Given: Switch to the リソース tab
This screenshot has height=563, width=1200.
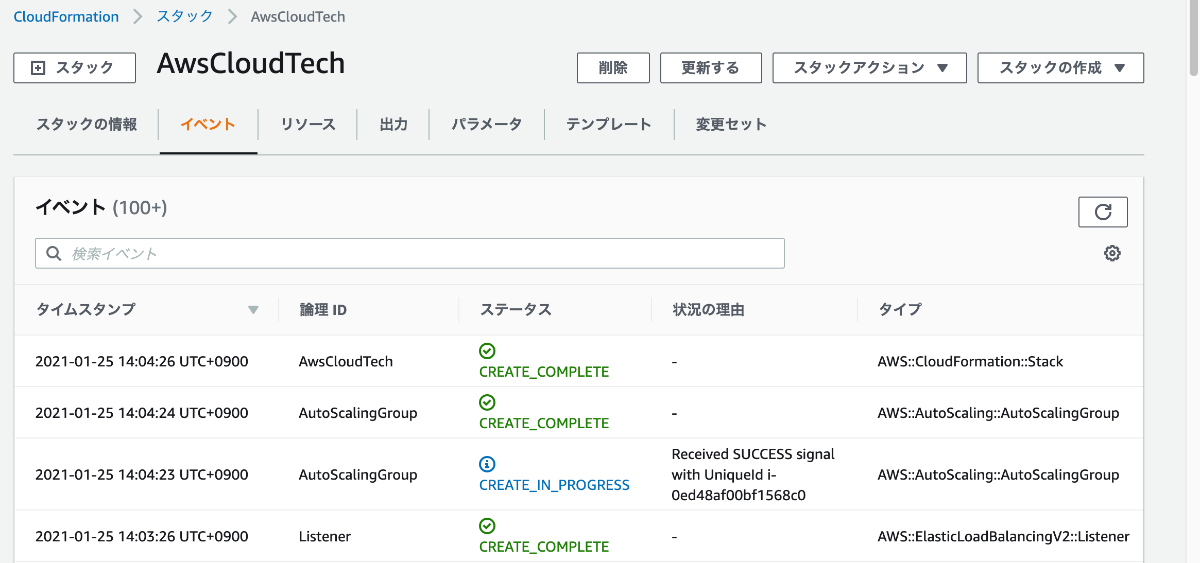Looking at the screenshot, I should (308, 125).
